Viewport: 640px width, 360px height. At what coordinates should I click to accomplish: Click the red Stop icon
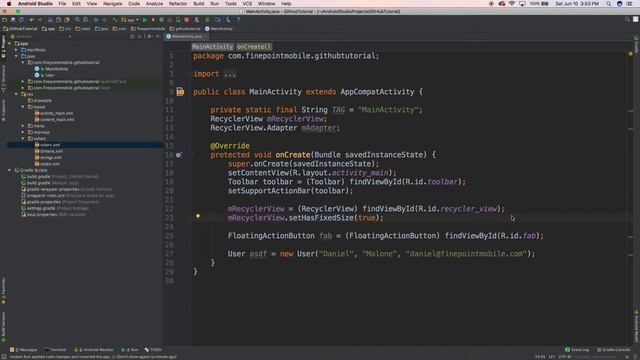[187, 20]
